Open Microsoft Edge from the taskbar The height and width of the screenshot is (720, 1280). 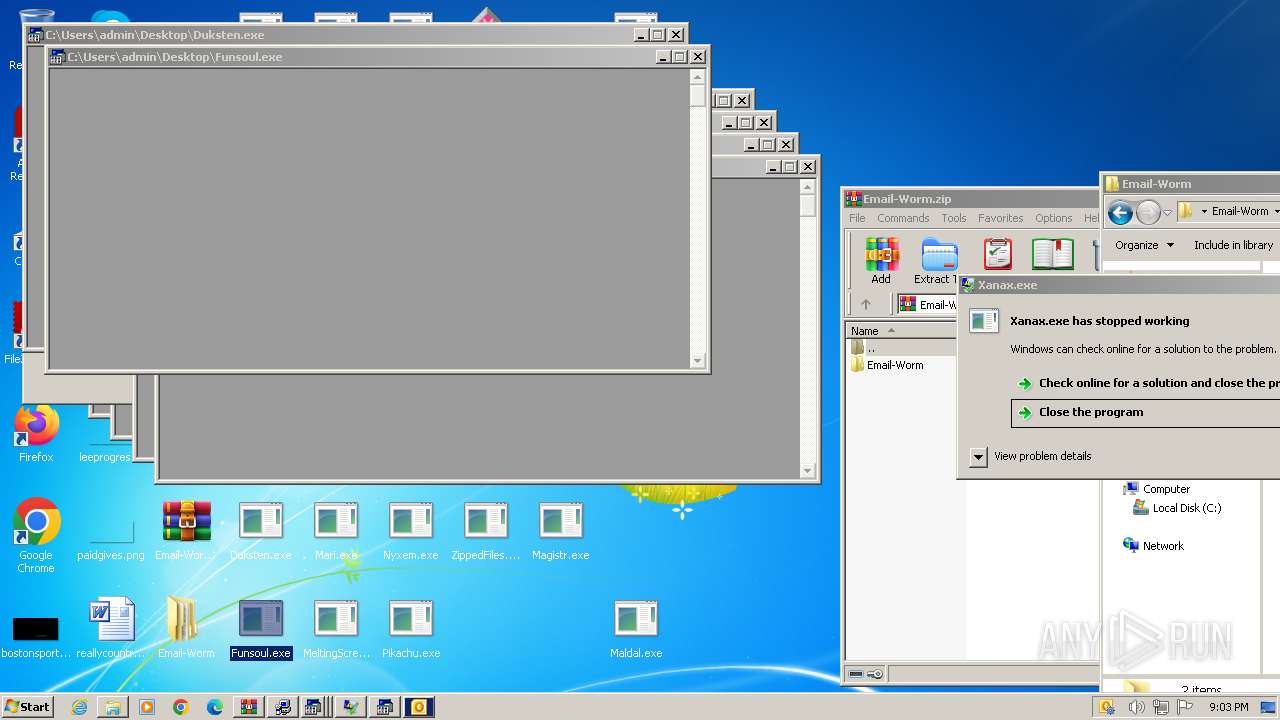(215, 707)
